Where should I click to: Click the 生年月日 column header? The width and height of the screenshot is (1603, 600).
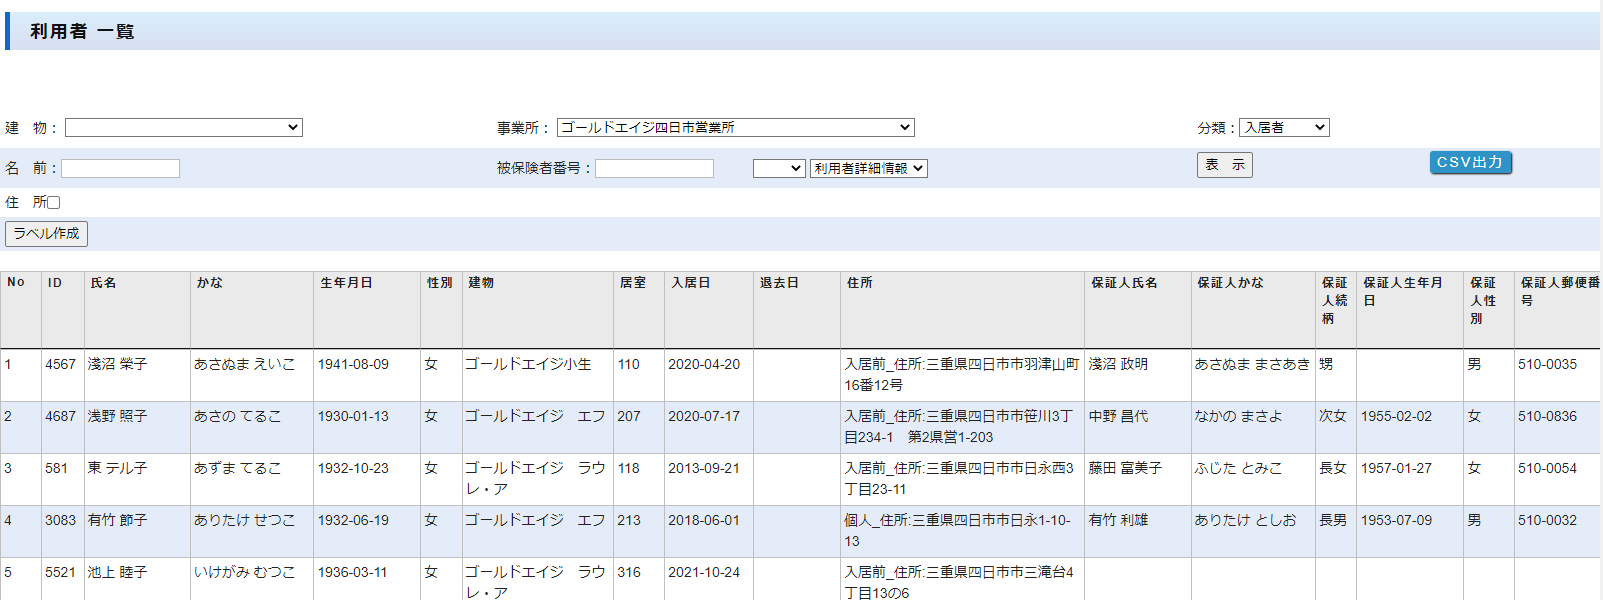(346, 283)
